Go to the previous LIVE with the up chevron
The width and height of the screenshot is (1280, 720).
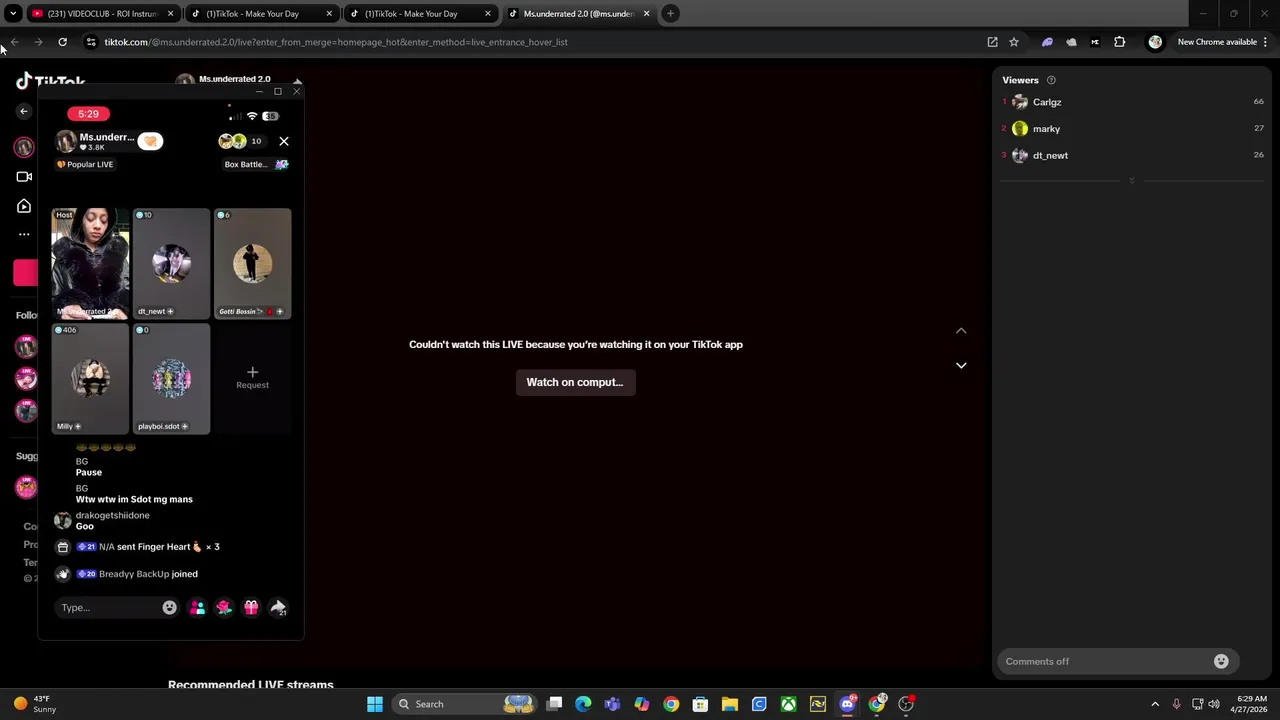[x=961, y=331]
